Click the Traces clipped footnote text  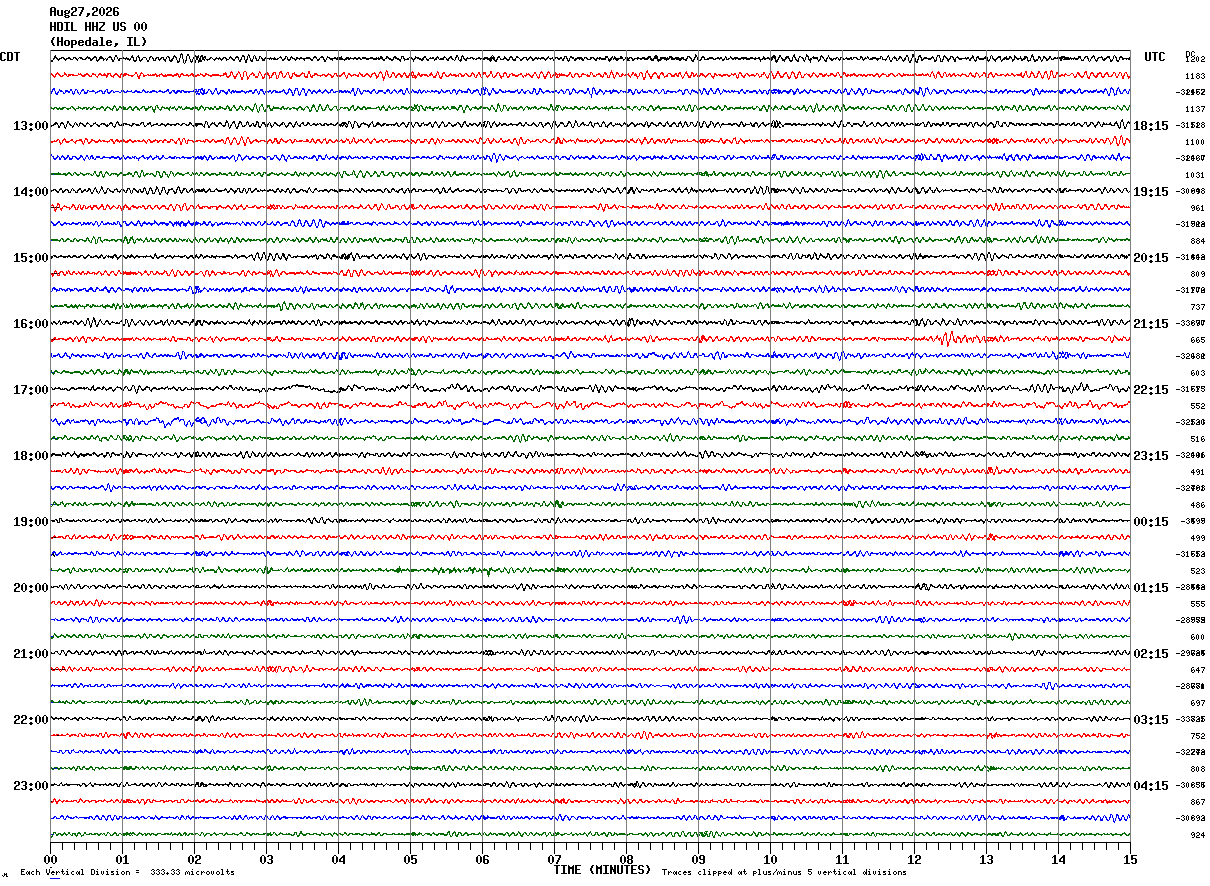[x=784, y=872]
